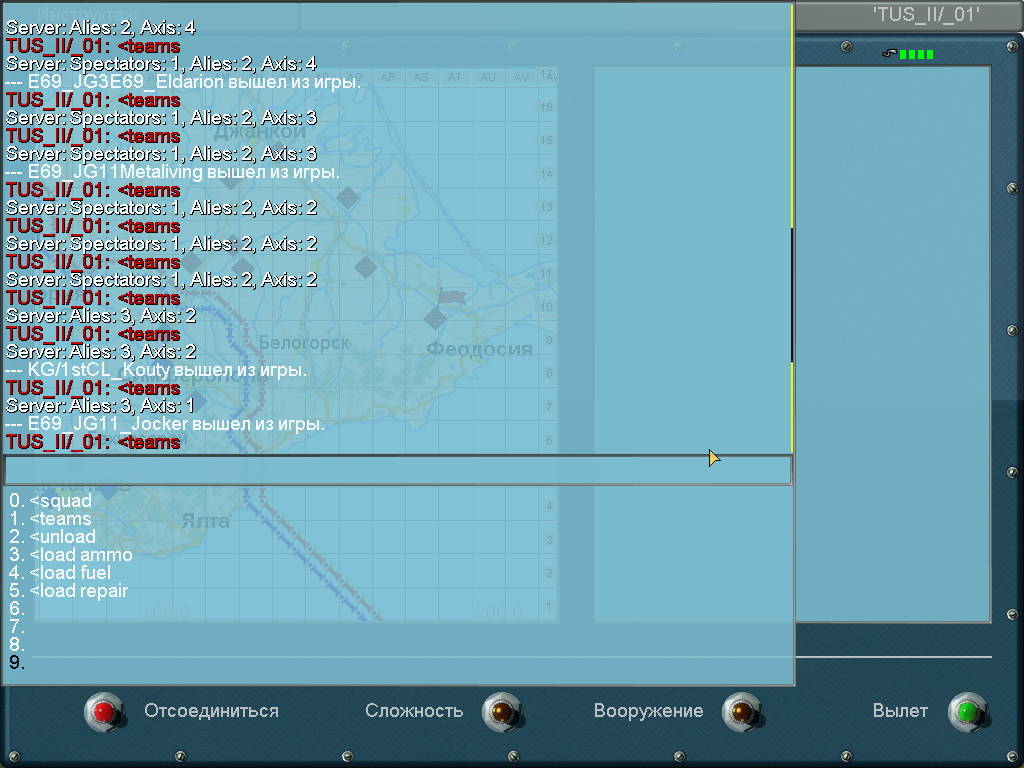Click the Феодосия city label on map
1024x768 pixels.
[479, 349]
